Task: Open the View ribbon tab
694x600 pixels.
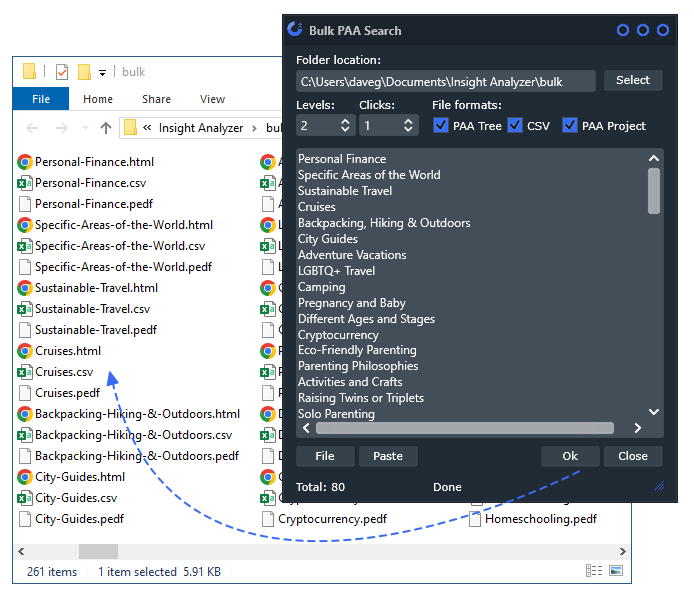Action: point(212,99)
